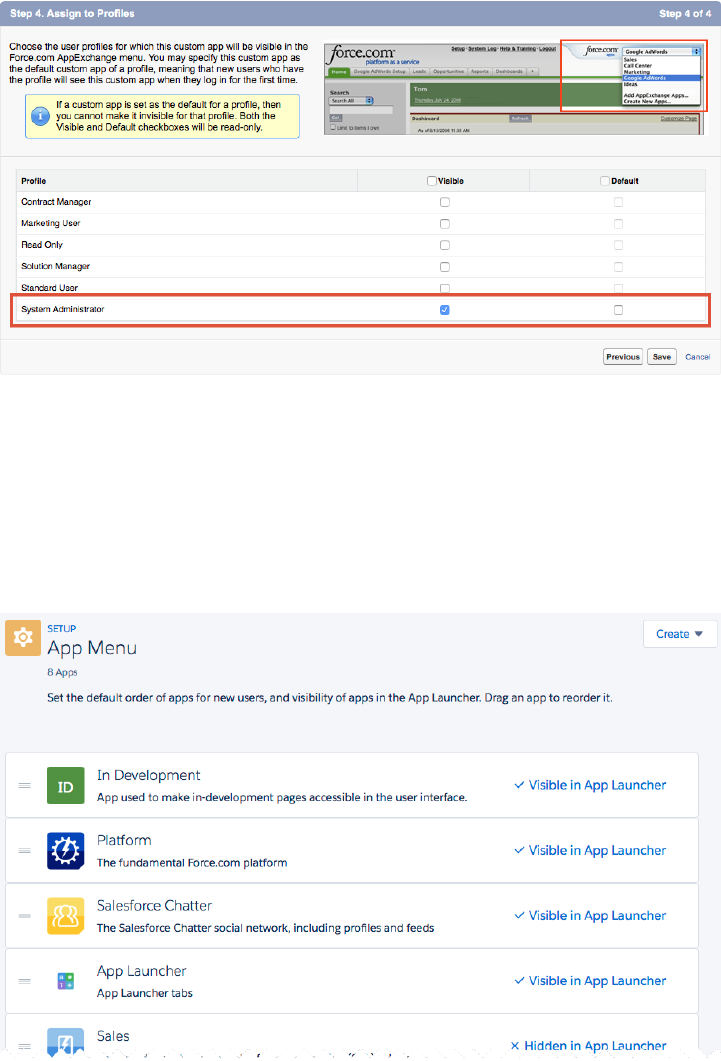Click the 8 Apps count text
721x1061 pixels.
click(62, 673)
